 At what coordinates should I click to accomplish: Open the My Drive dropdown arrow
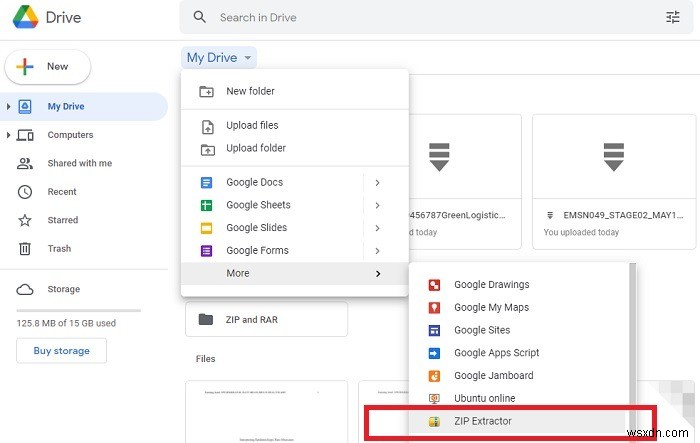click(x=248, y=58)
